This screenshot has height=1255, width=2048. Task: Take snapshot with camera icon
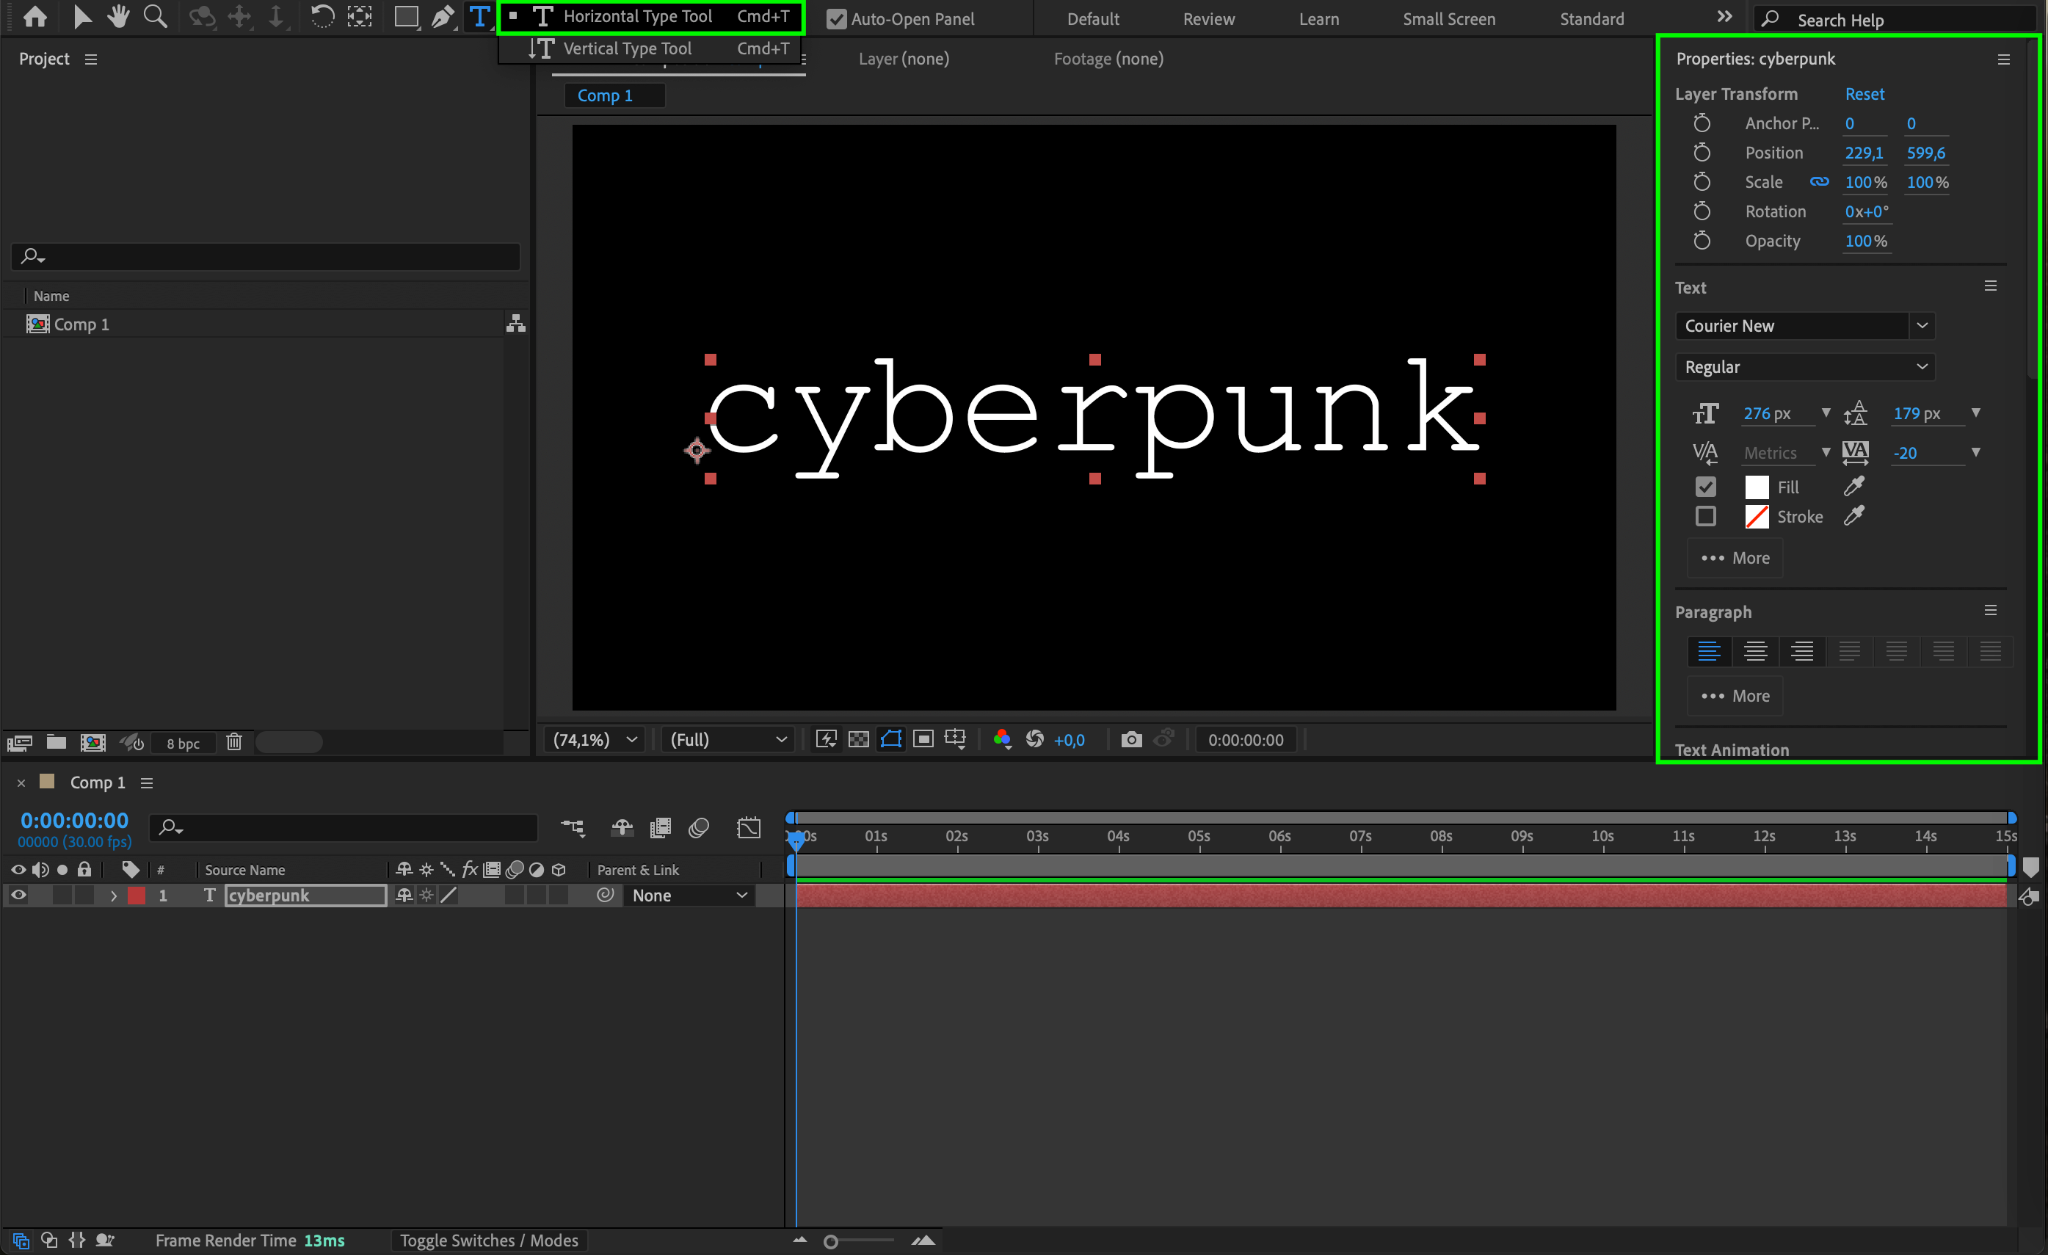(1131, 739)
